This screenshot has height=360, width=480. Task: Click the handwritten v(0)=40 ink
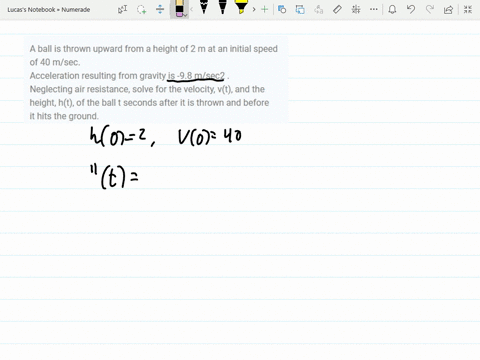tap(210, 137)
